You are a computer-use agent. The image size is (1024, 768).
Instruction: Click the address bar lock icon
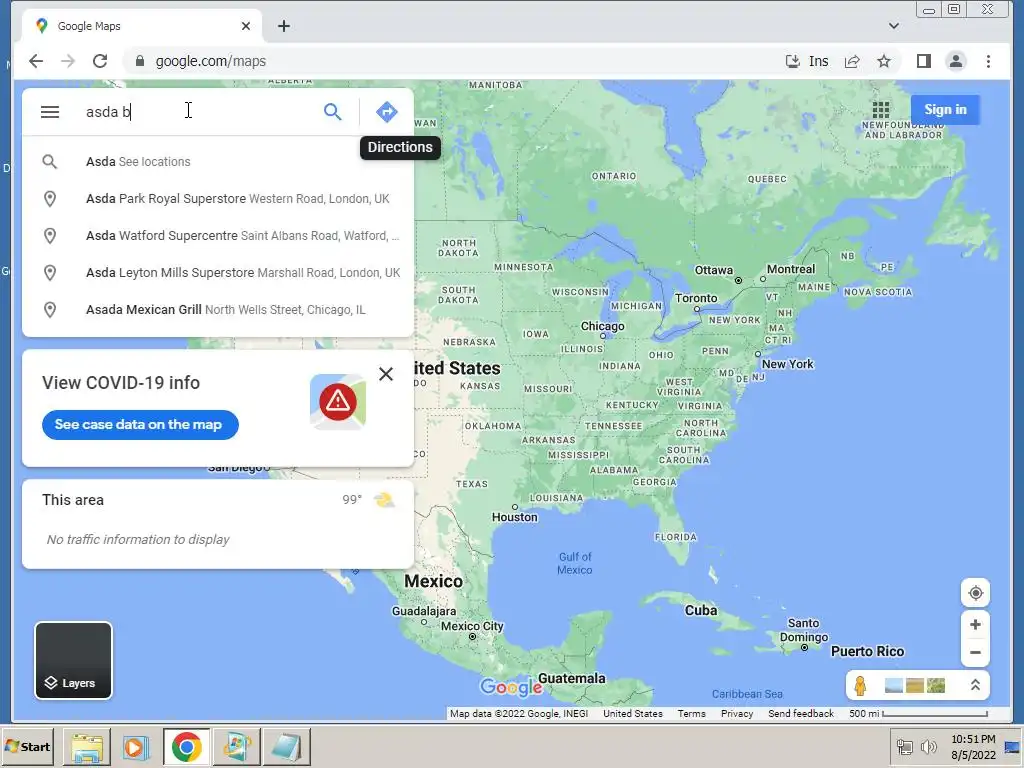(x=139, y=61)
